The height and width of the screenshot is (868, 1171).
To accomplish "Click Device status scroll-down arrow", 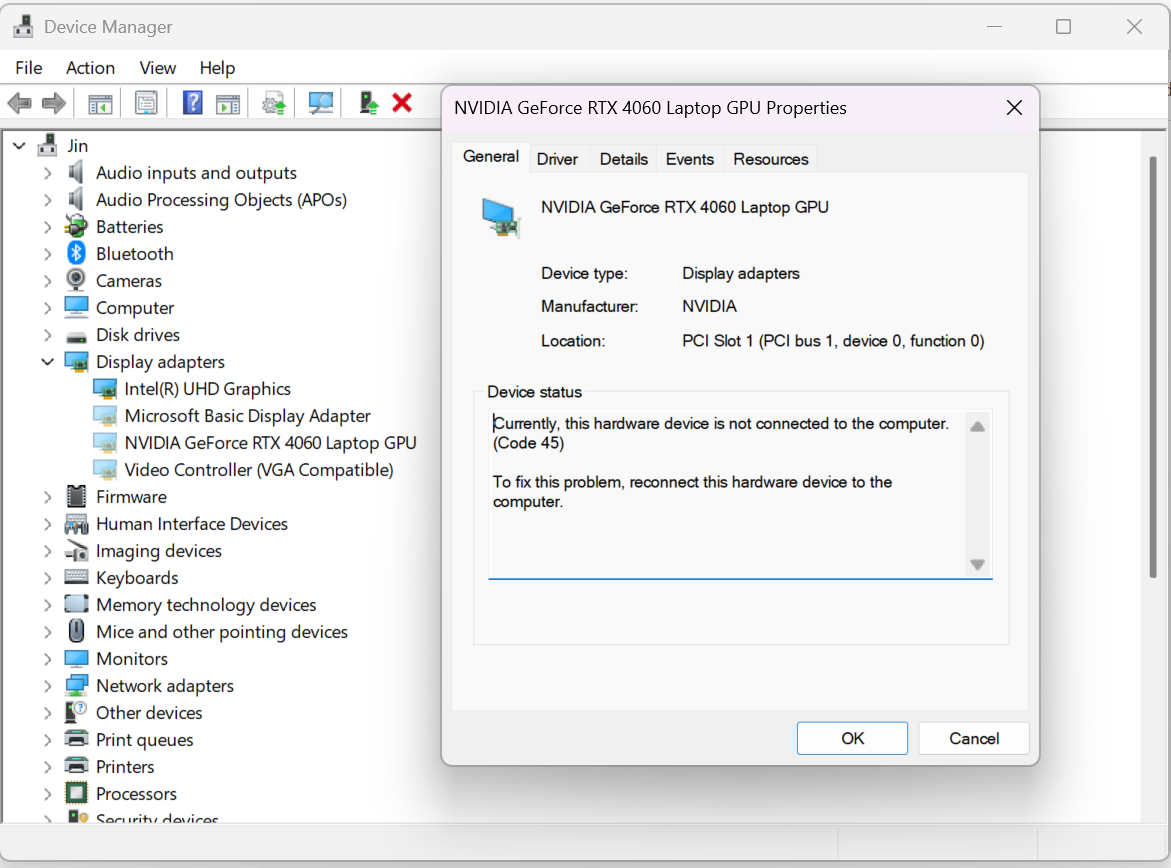I will [977, 564].
